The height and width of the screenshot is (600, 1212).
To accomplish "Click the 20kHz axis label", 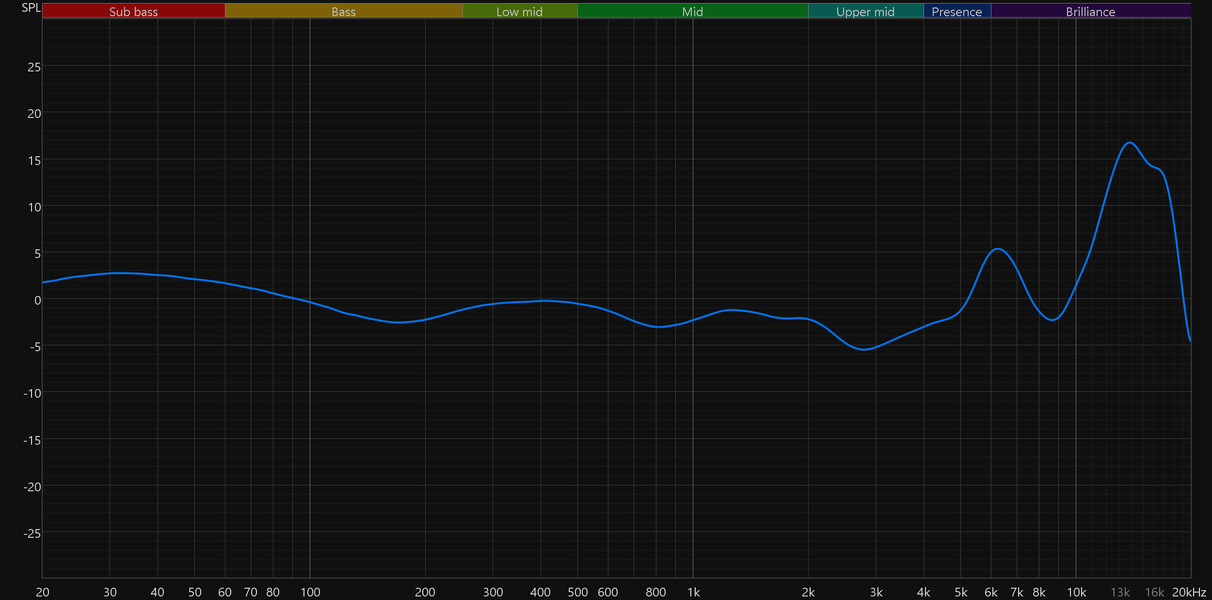I will (1190, 592).
